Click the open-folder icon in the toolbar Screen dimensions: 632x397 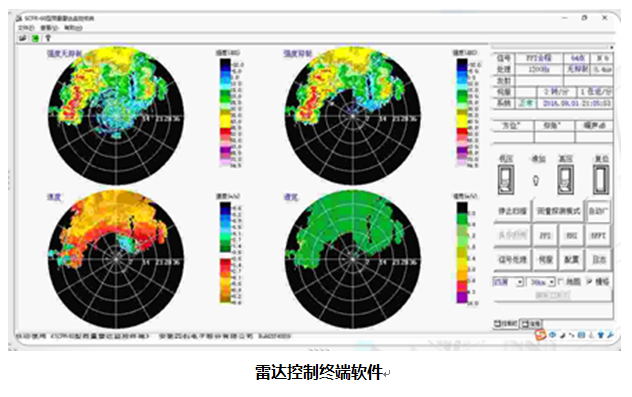[23, 38]
